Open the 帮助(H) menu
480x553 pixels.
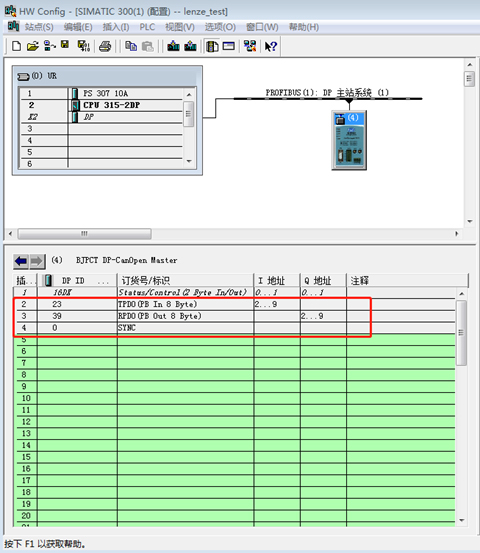point(304,27)
